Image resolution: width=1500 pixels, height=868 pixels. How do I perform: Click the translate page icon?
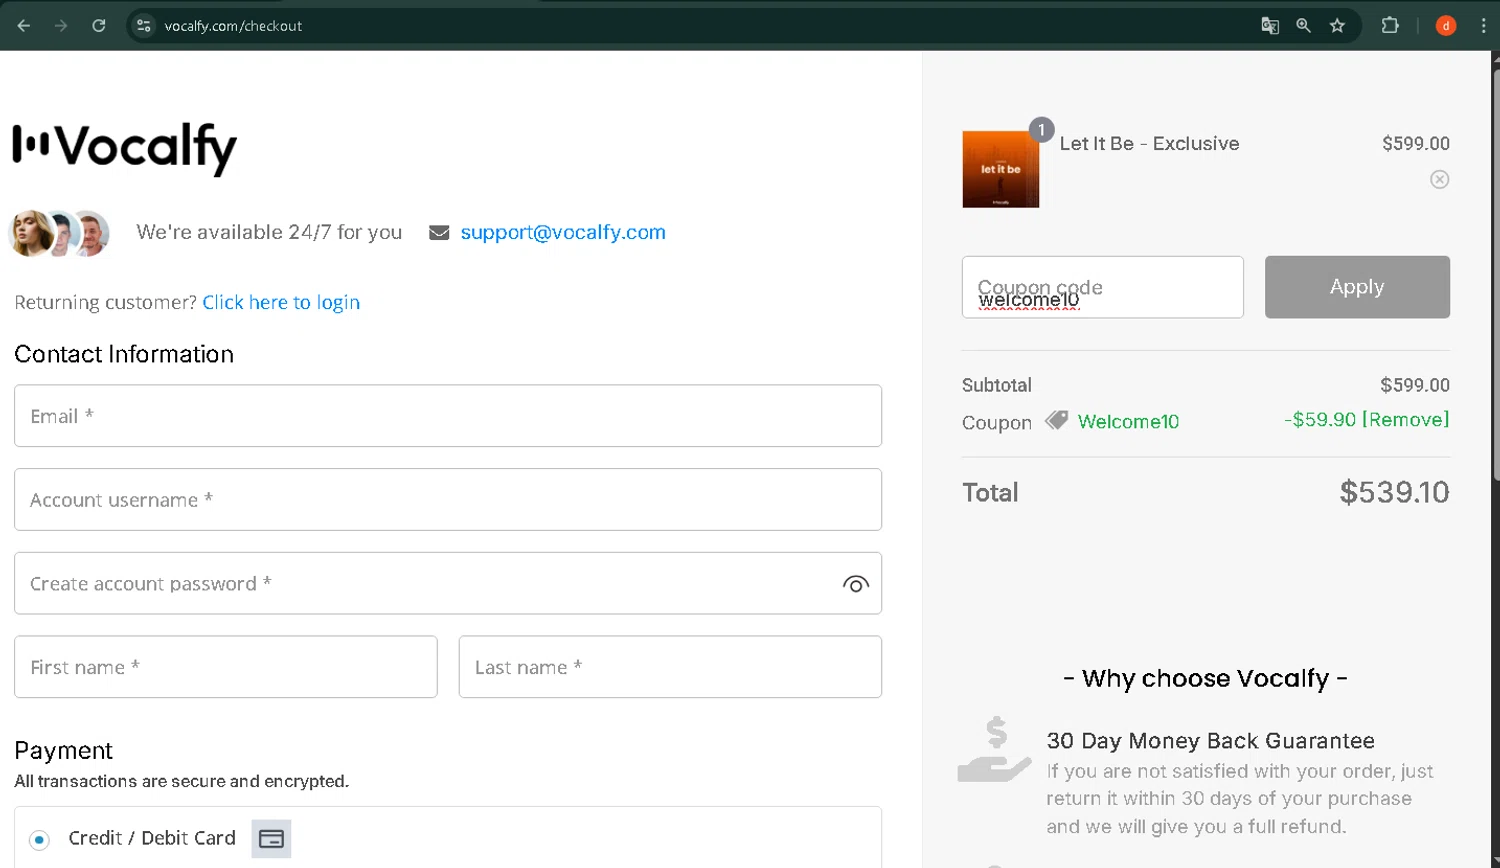pos(1270,26)
